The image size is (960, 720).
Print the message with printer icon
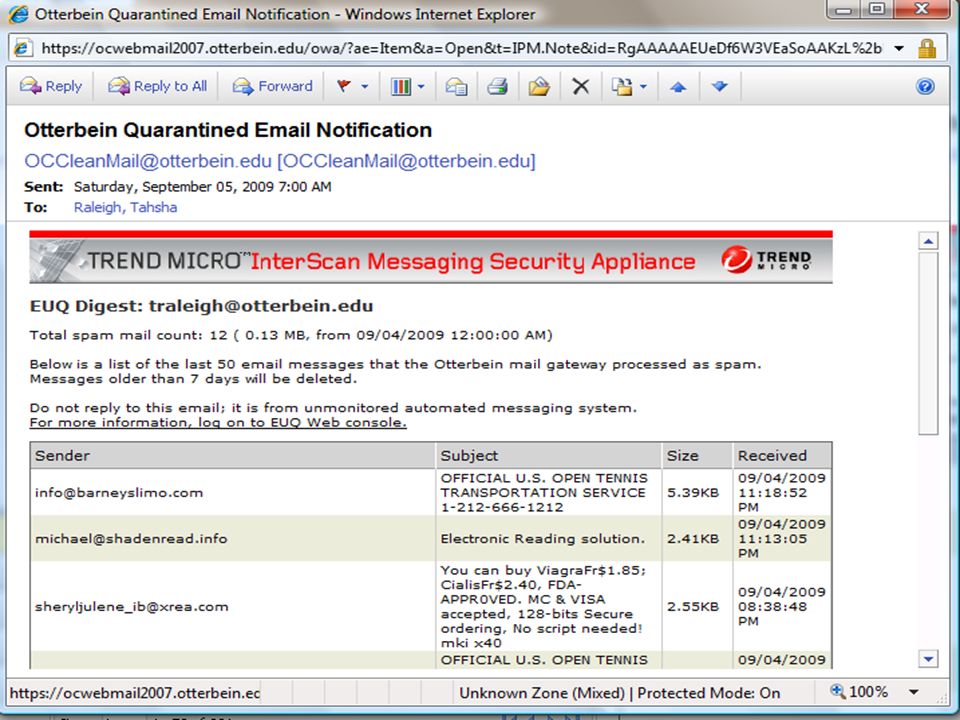pyautogui.click(x=498, y=87)
